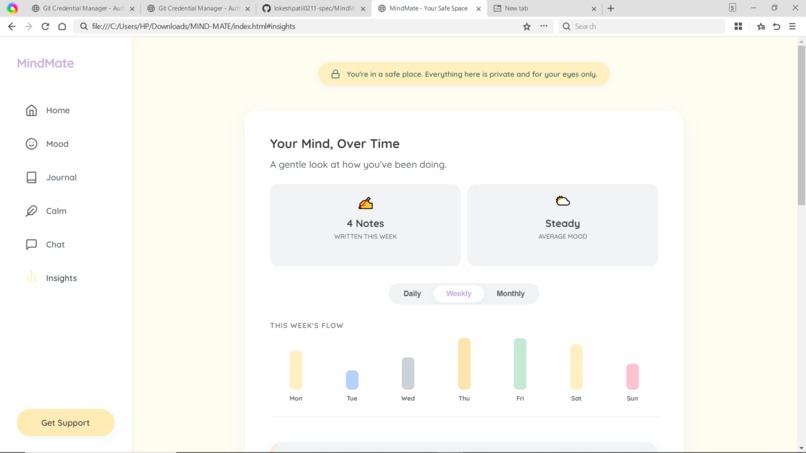Click the scrollbar down arrow

[801, 448]
